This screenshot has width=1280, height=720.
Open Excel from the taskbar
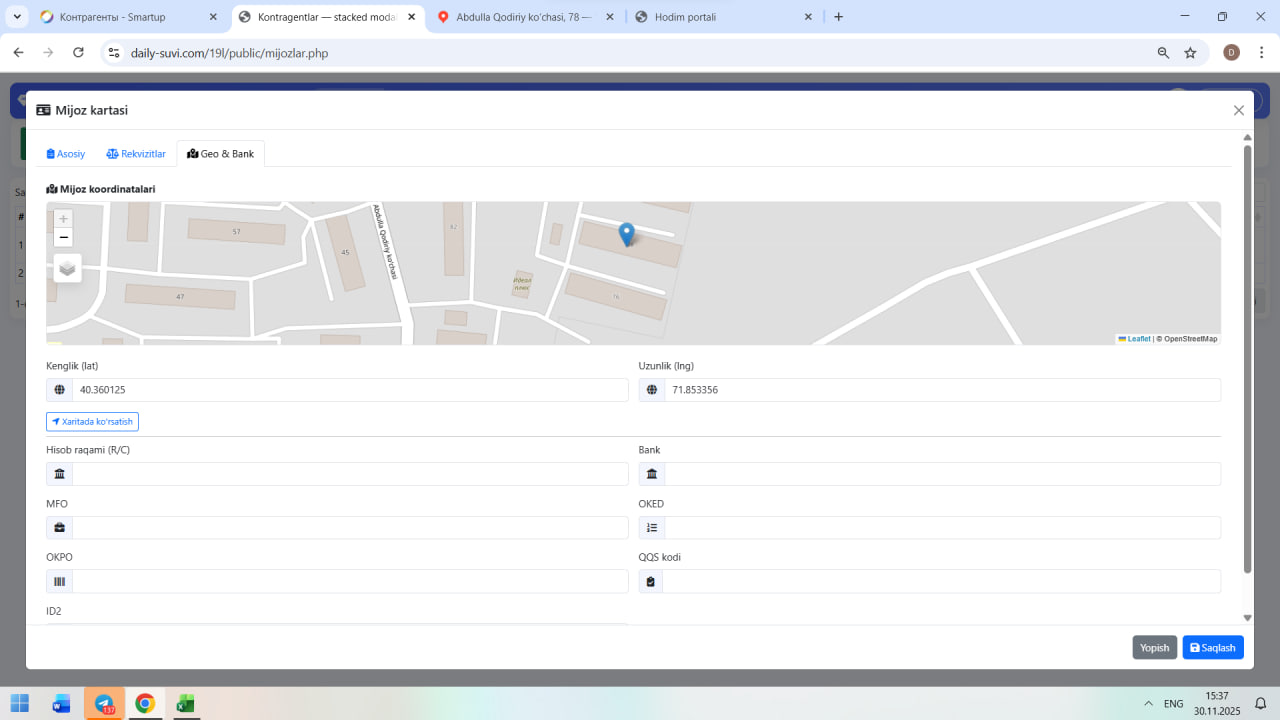click(185, 704)
